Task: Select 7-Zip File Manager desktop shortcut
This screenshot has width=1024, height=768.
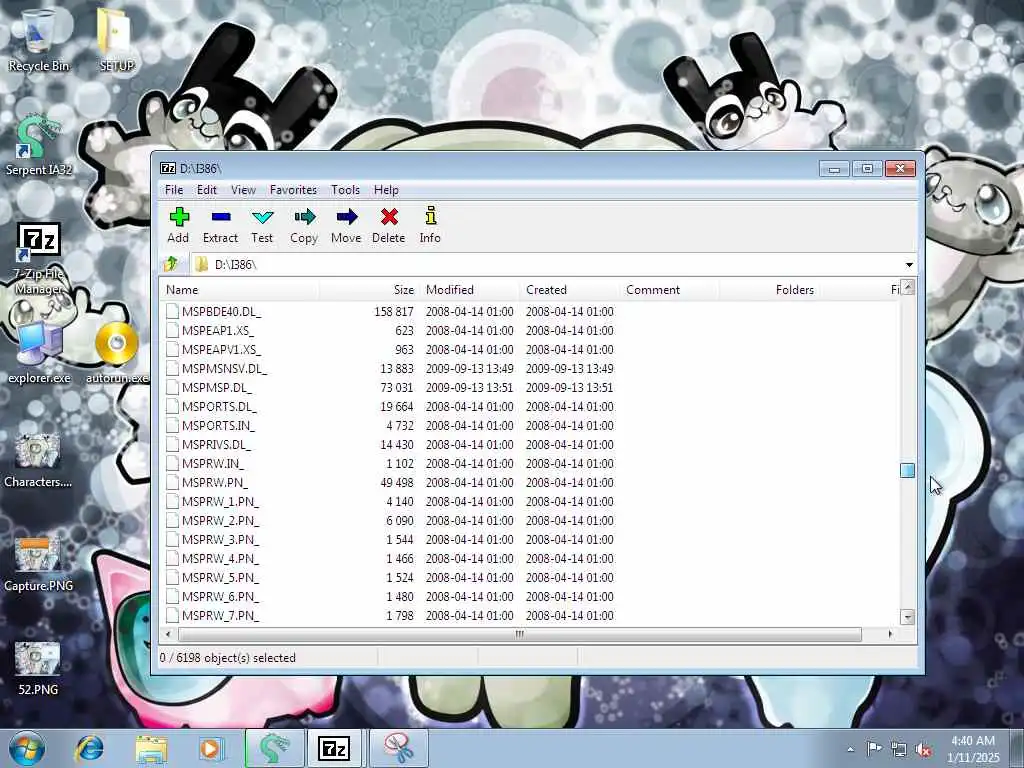Action: 38,259
